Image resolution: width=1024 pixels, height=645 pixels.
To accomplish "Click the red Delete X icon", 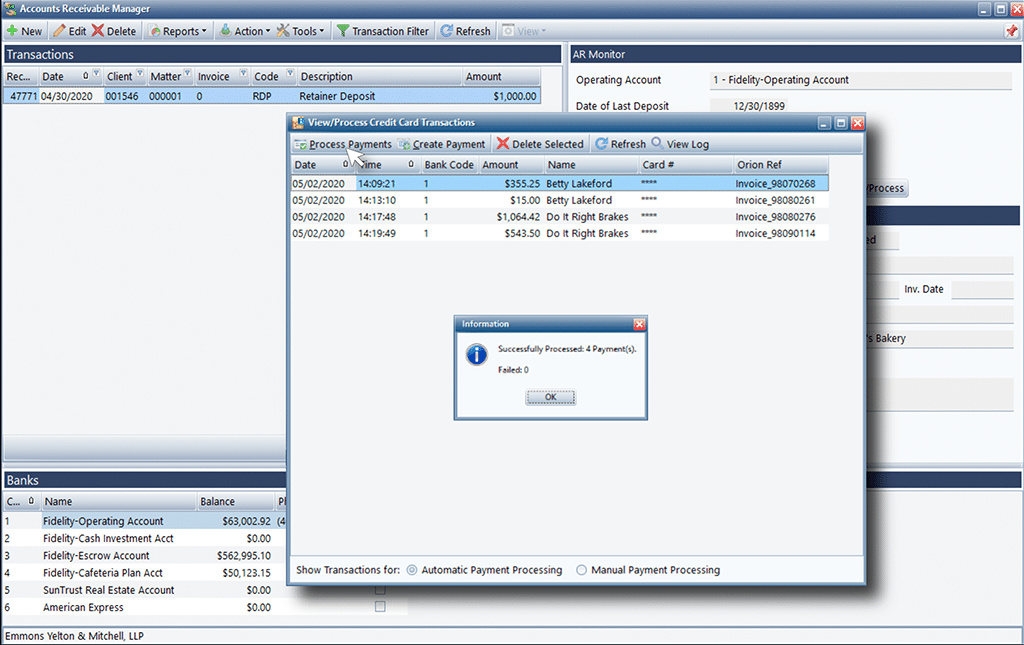I will click(x=99, y=31).
